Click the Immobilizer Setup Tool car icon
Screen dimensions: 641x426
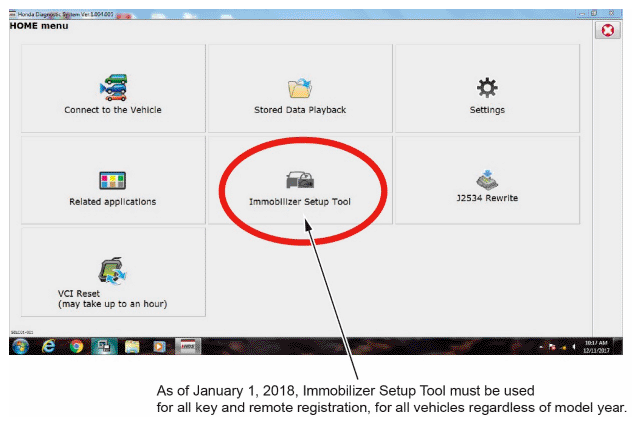click(300, 180)
